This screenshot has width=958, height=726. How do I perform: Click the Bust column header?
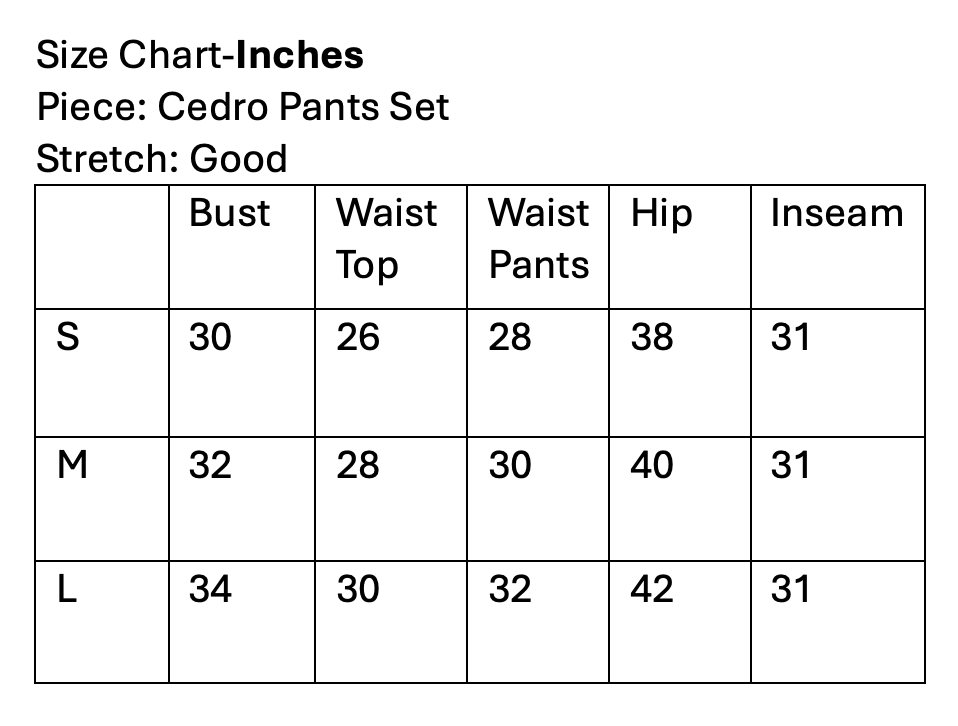coord(229,214)
